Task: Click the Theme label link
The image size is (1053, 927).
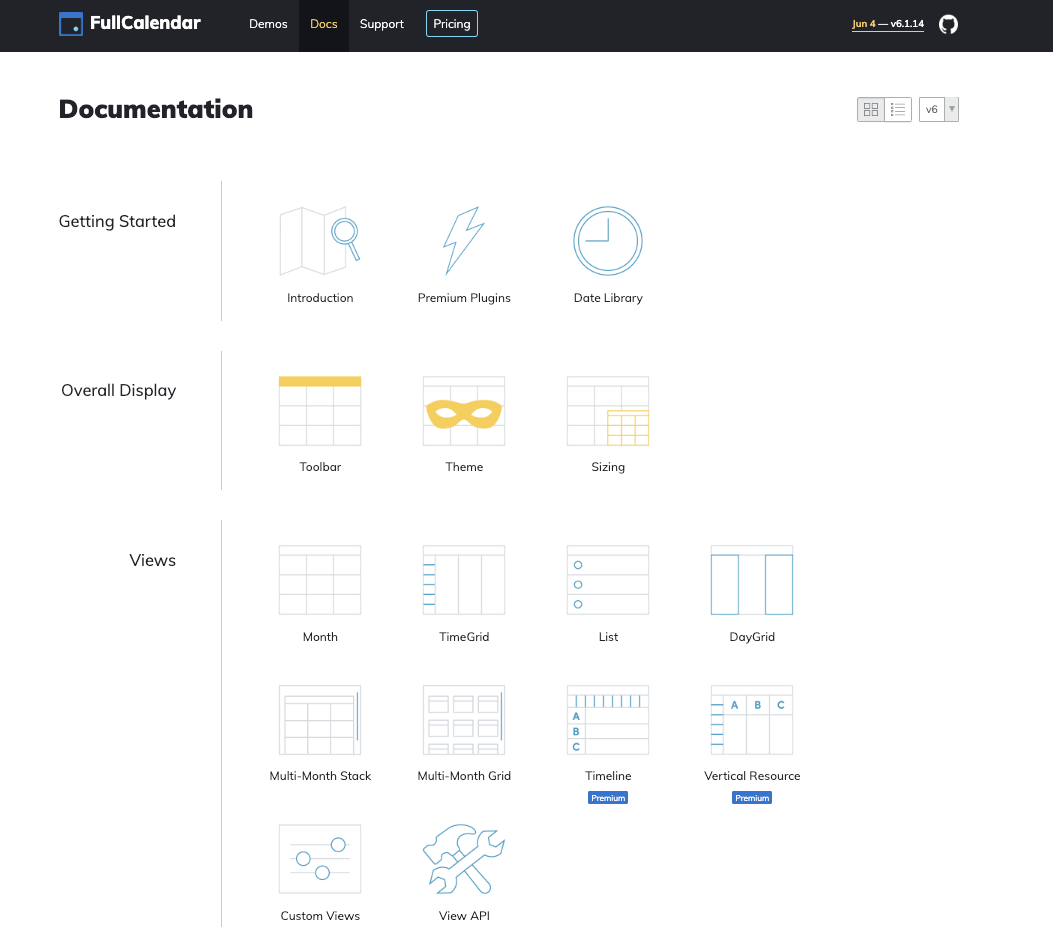Action: [464, 467]
